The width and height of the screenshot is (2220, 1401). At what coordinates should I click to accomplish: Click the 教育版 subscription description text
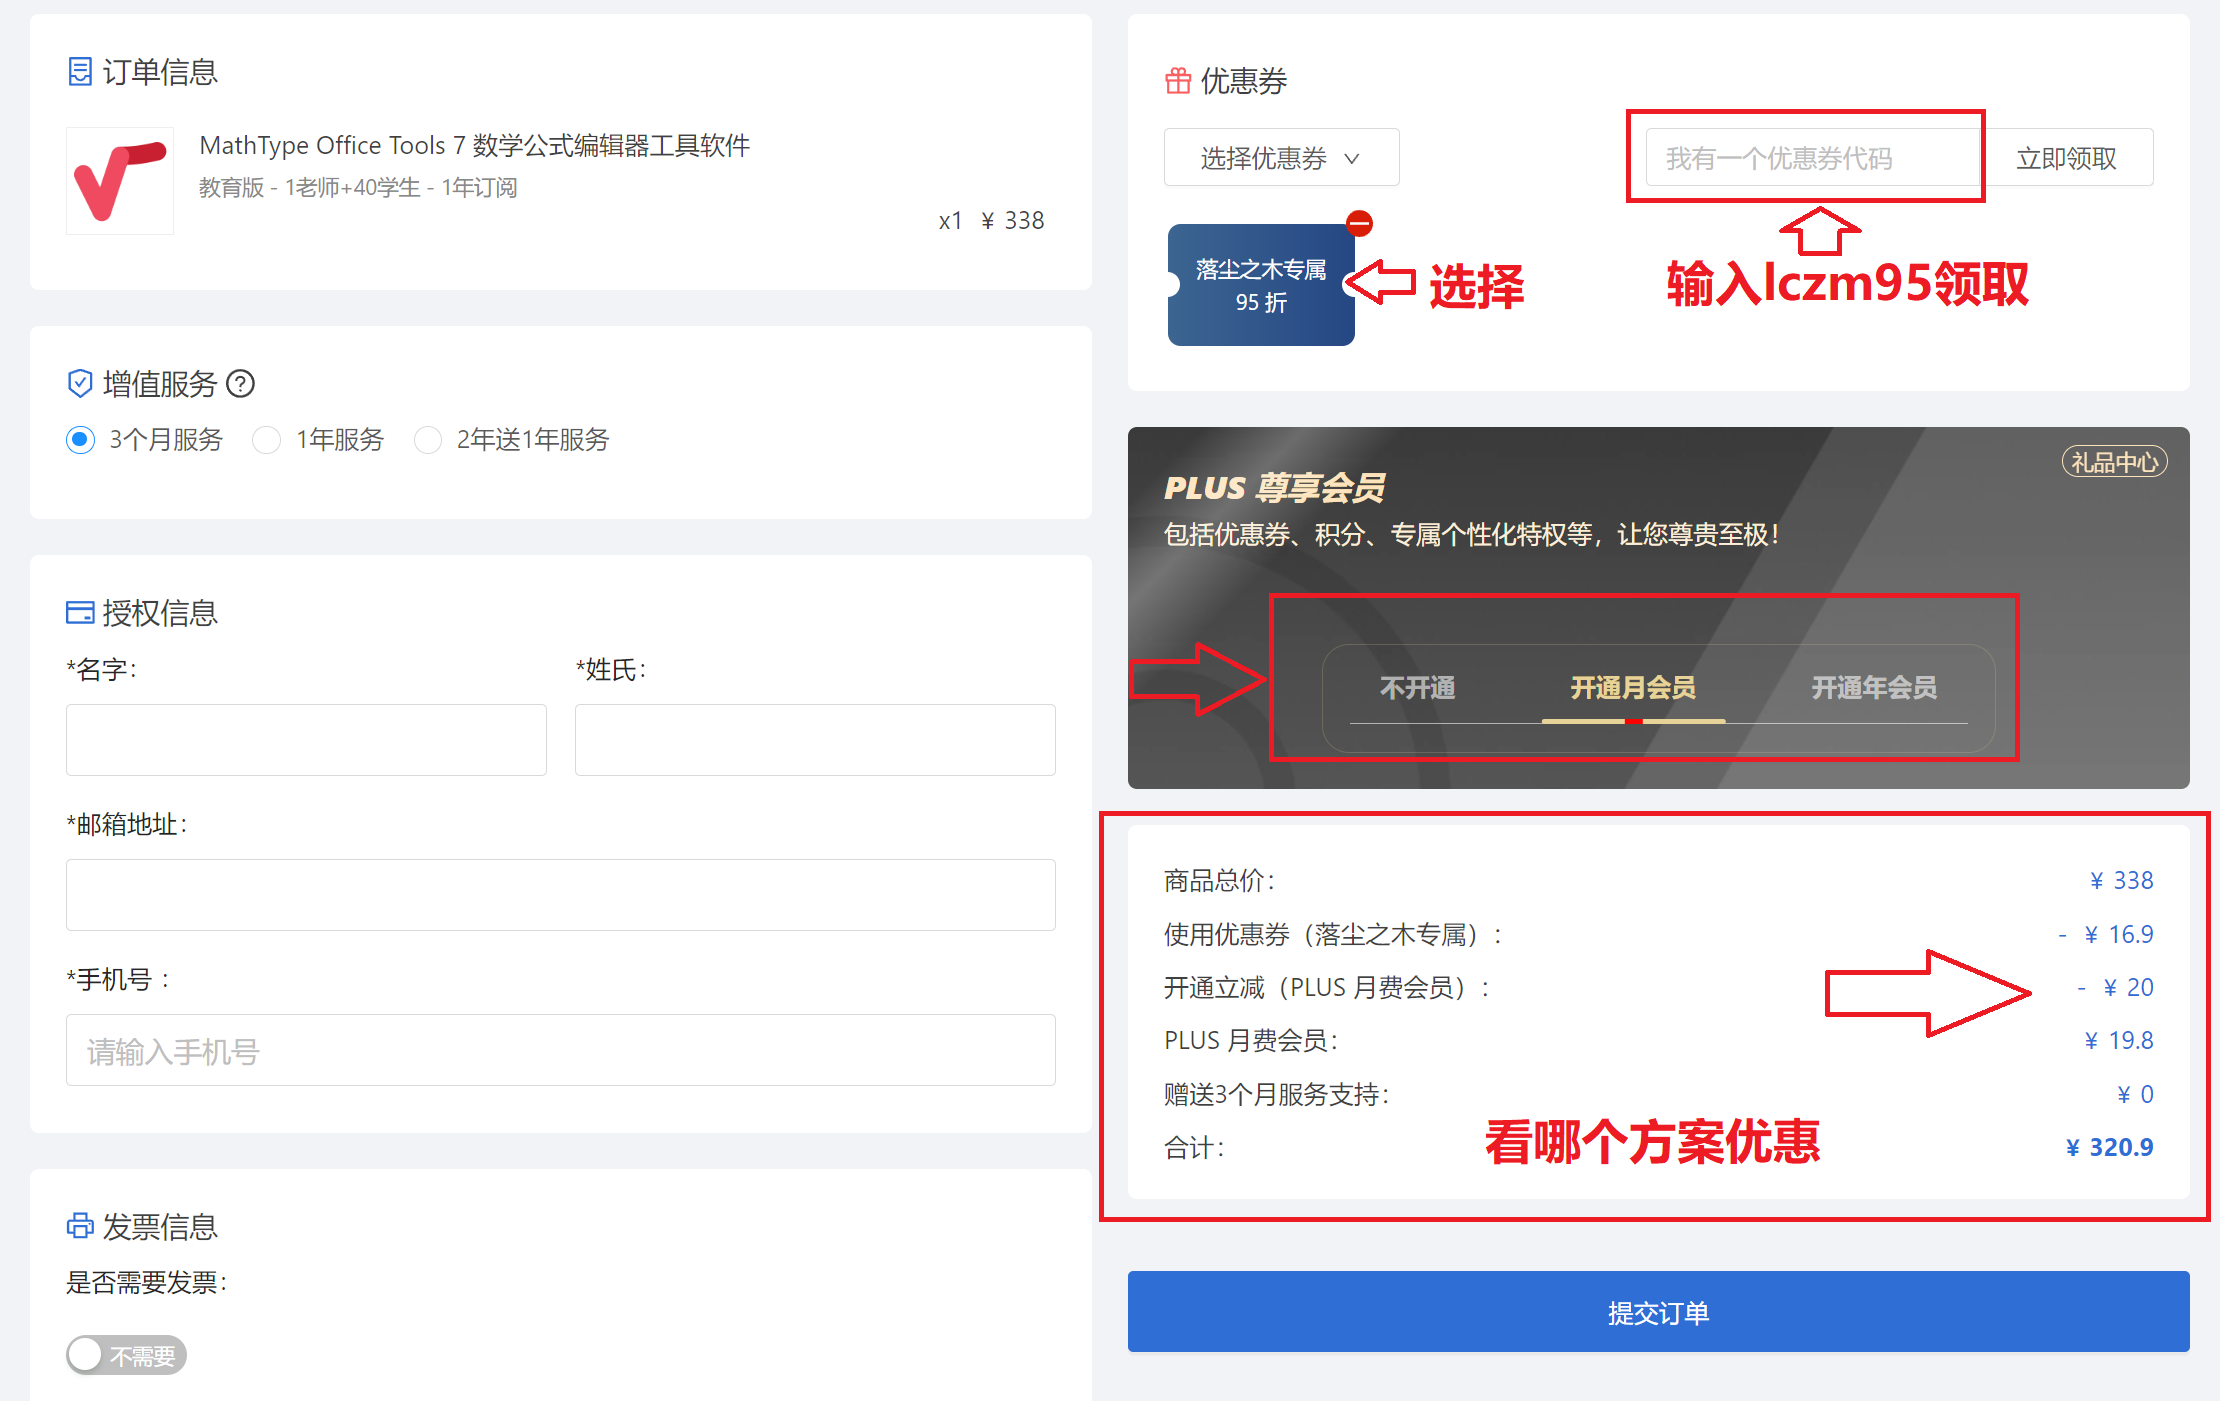pos(358,188)
